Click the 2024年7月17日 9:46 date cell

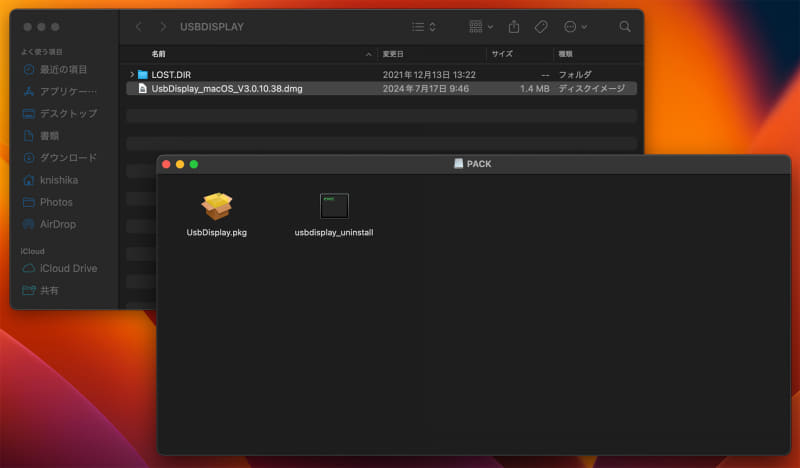426,88
